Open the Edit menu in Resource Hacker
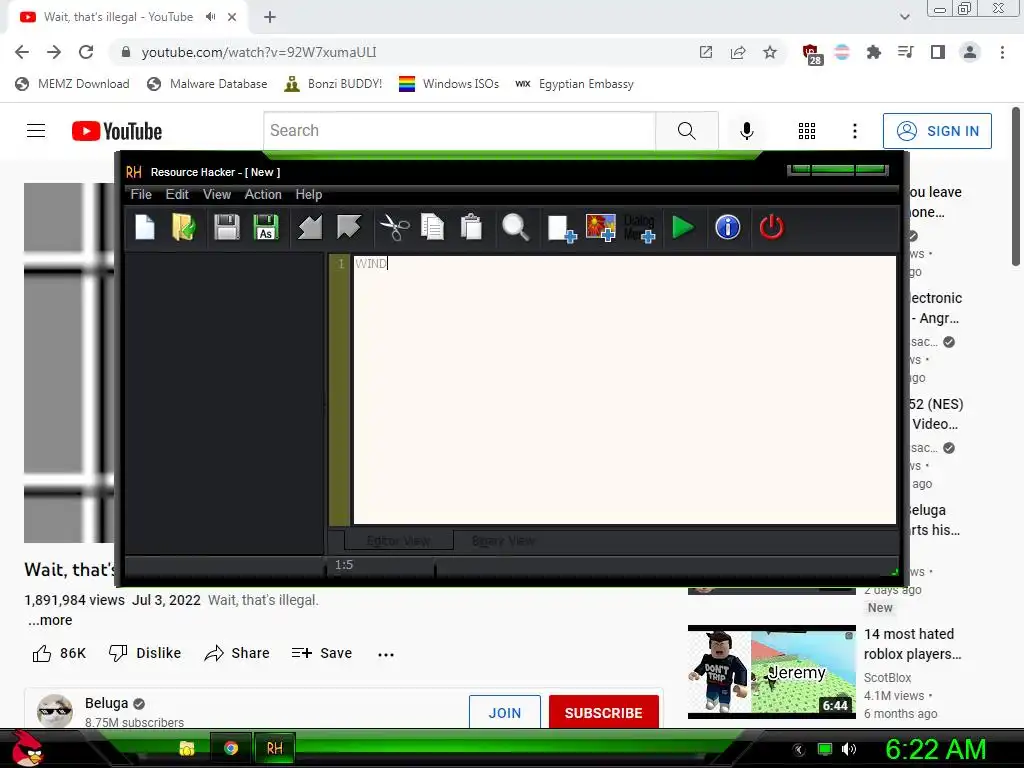This screenshot has width=1024, height=768. 177,195
